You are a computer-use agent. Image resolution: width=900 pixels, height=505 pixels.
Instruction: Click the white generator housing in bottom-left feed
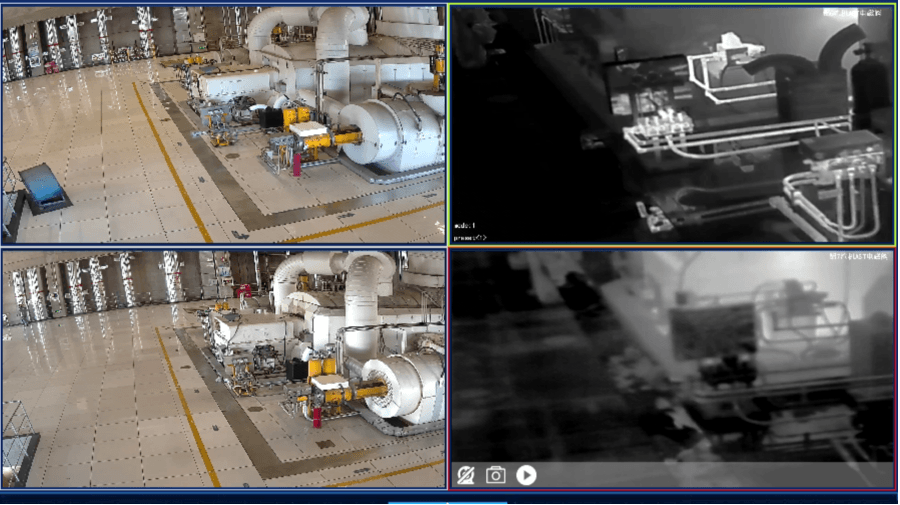(405, 385)
